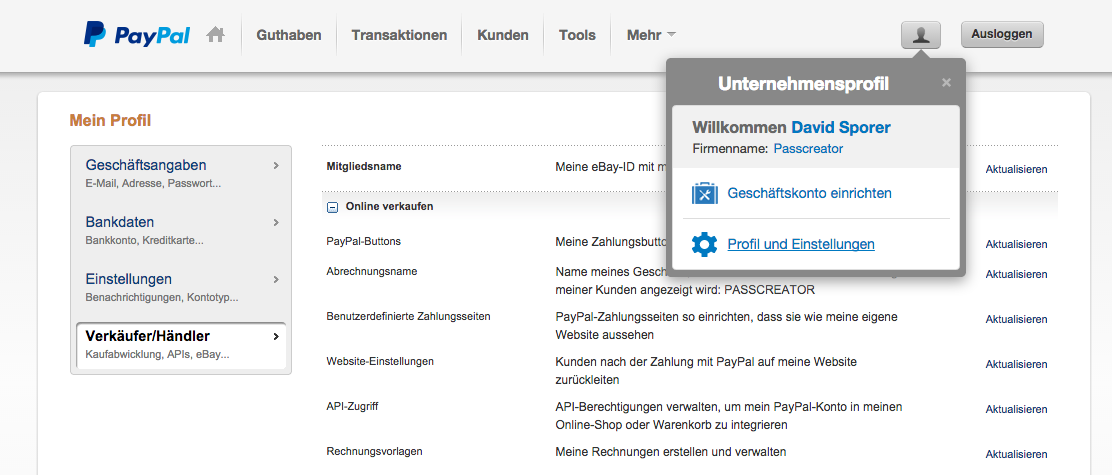Click the "Firmenname:" label in the popup

coord(730,149)
